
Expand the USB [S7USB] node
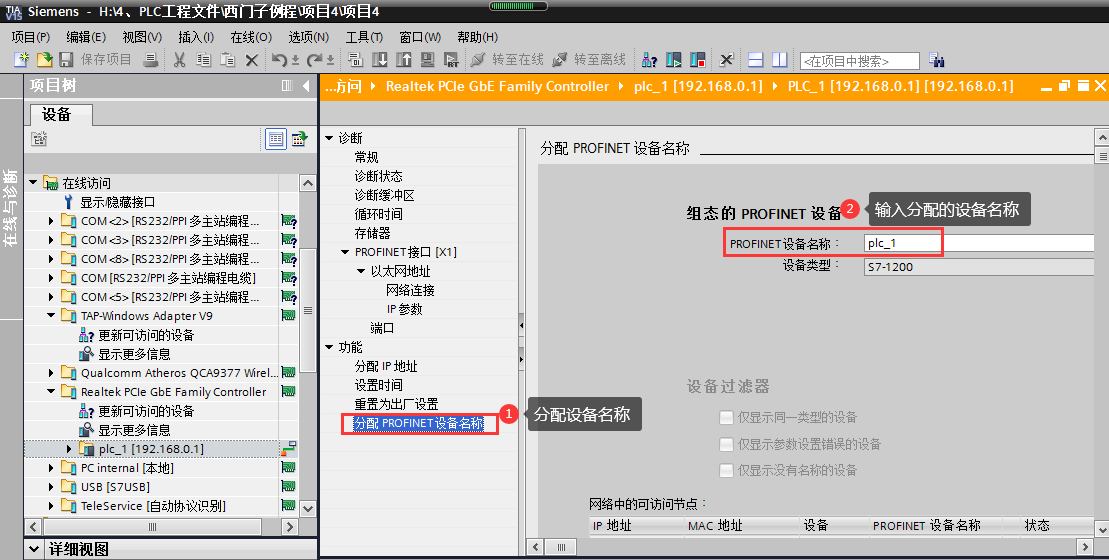51,487
